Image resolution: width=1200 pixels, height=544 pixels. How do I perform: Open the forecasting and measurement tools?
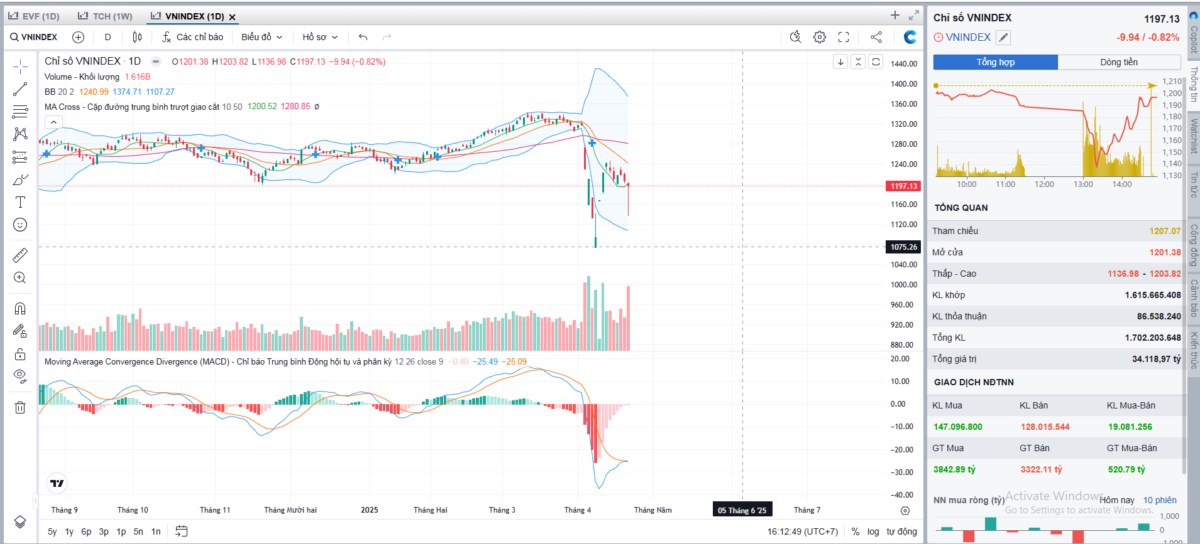click(19, 157)
